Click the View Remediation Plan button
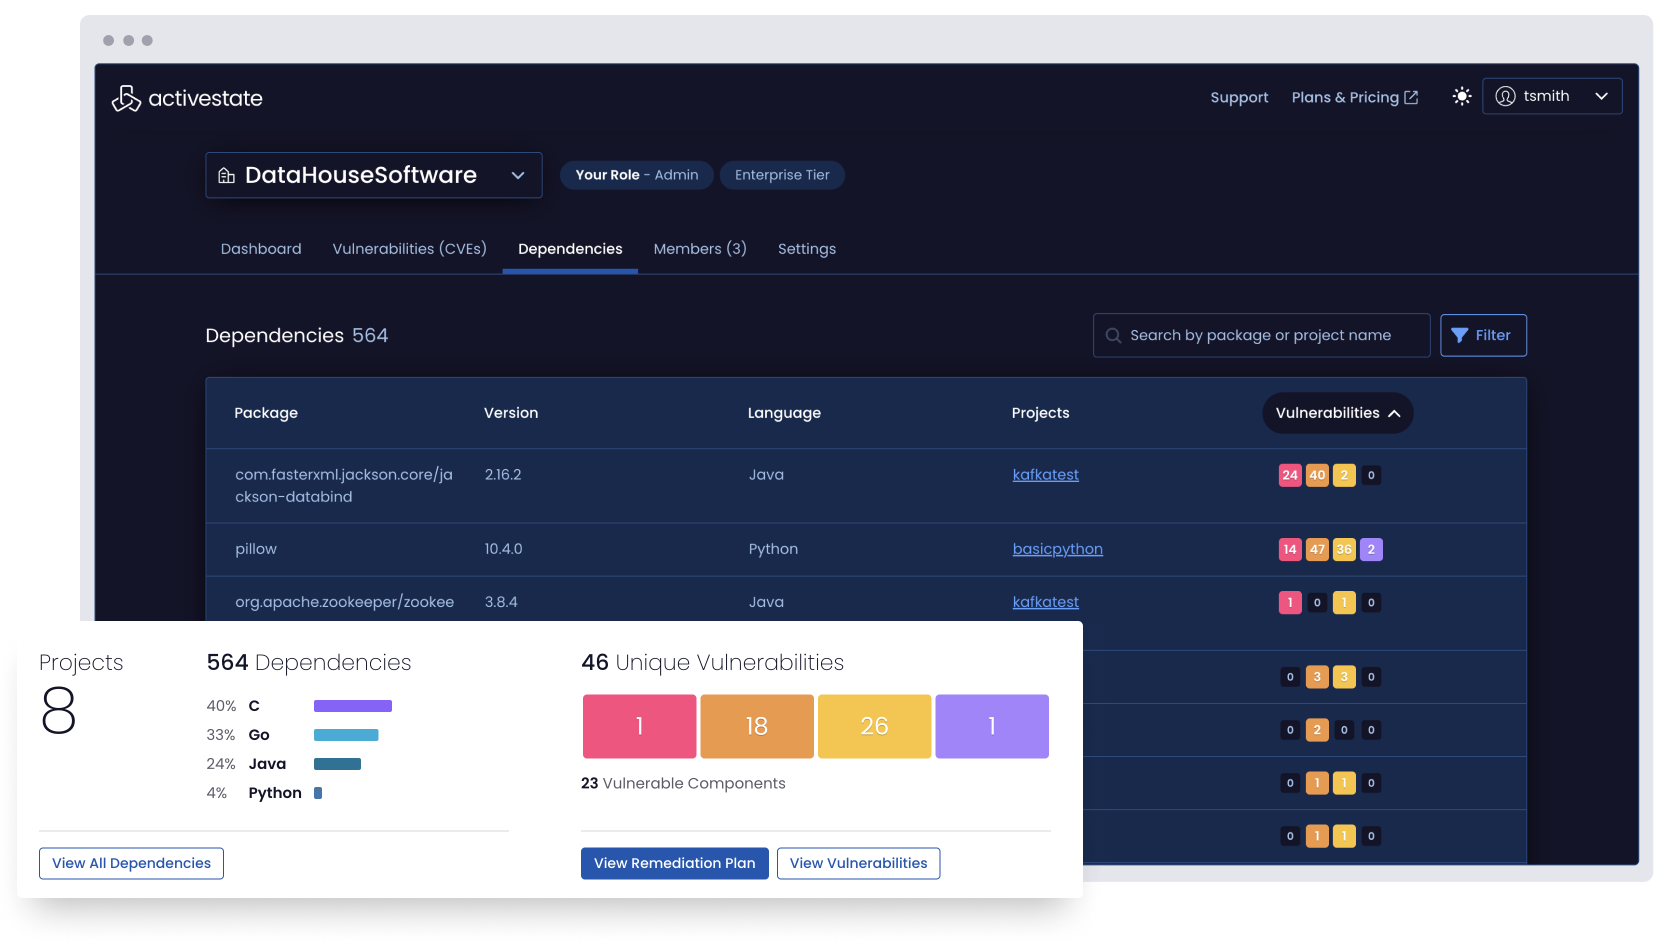This screenshot has height=950, width=1670. point(674,863)
